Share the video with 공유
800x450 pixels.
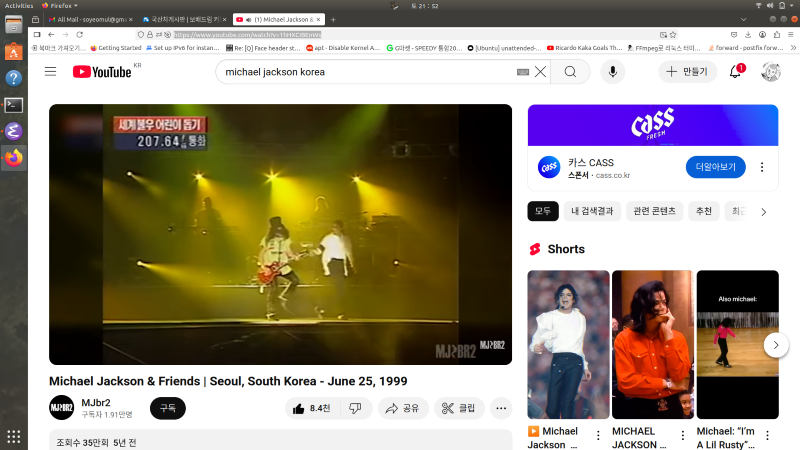(403, 408)
